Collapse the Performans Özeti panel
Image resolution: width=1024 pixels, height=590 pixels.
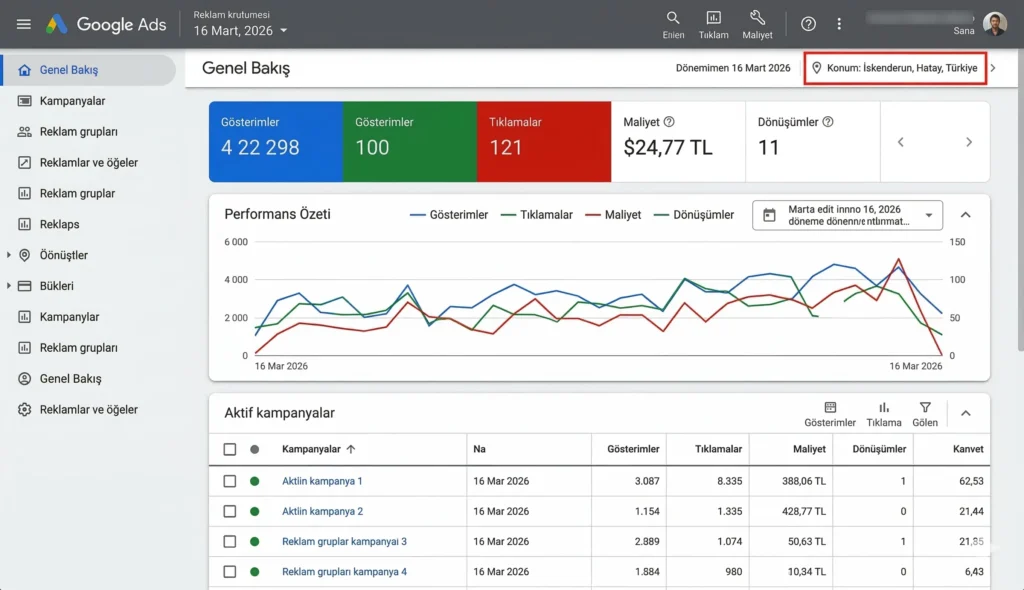coord(965,215)
